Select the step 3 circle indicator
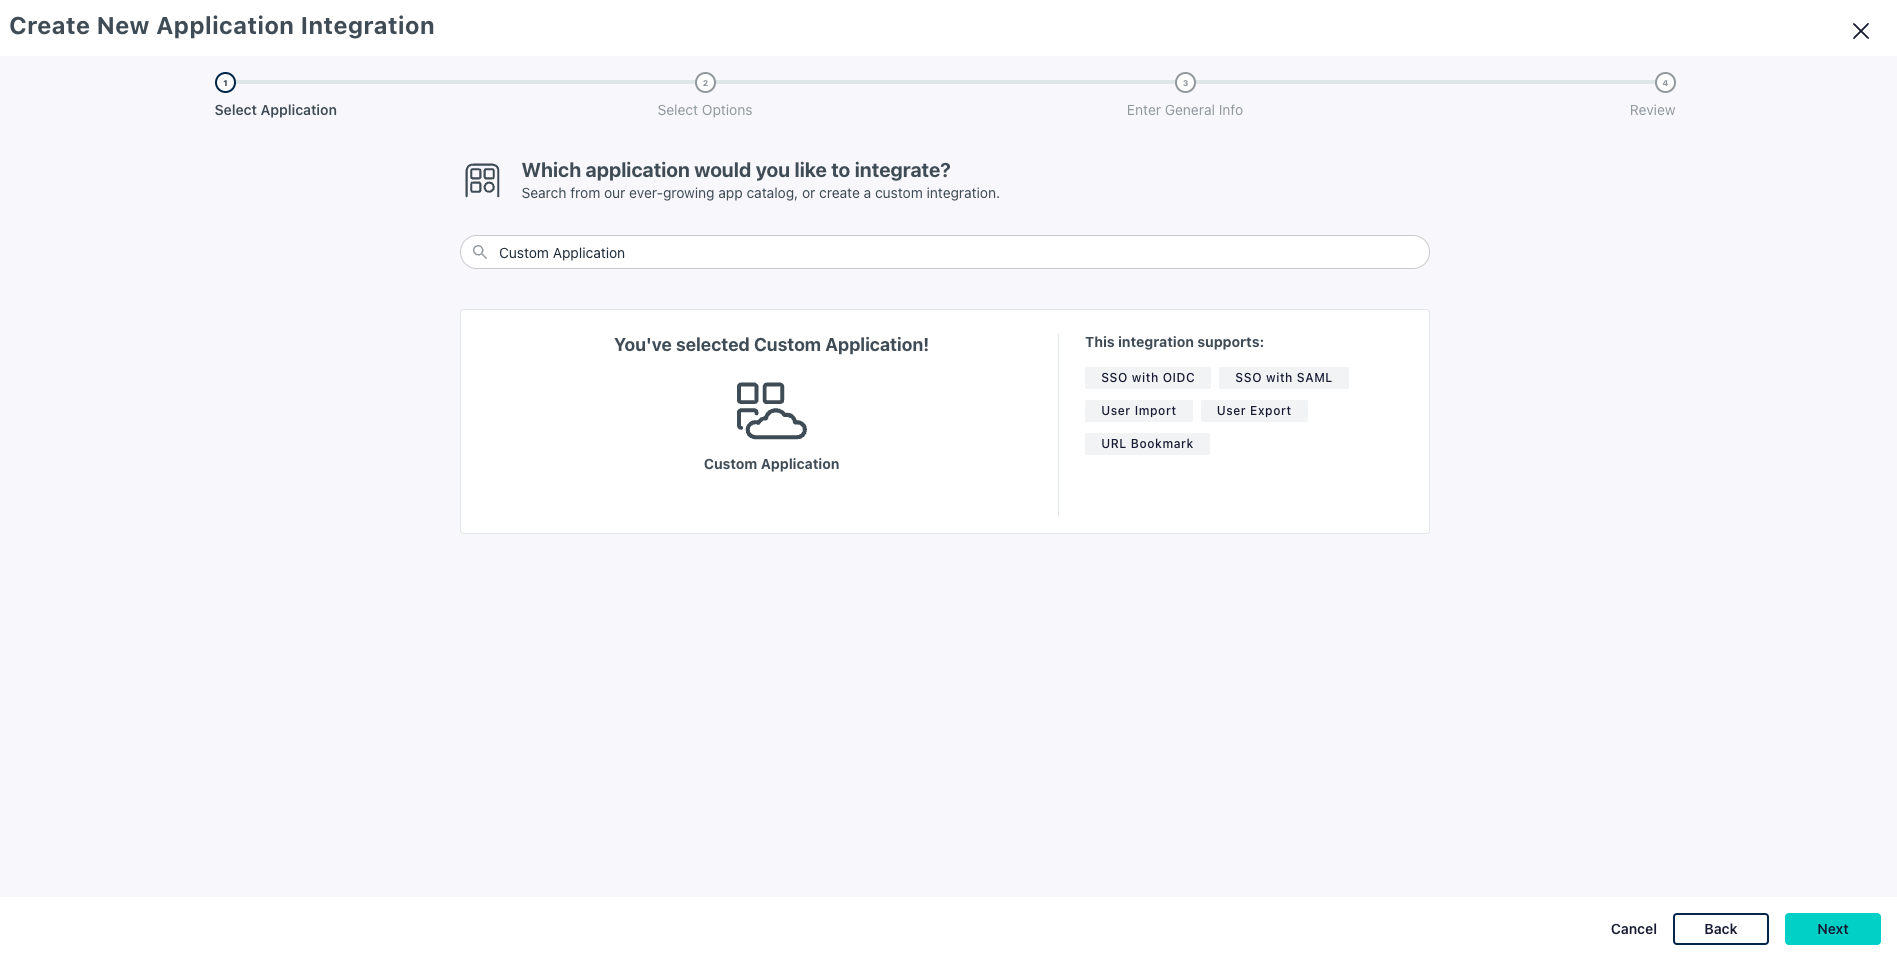 click(x=1185, y=83)
